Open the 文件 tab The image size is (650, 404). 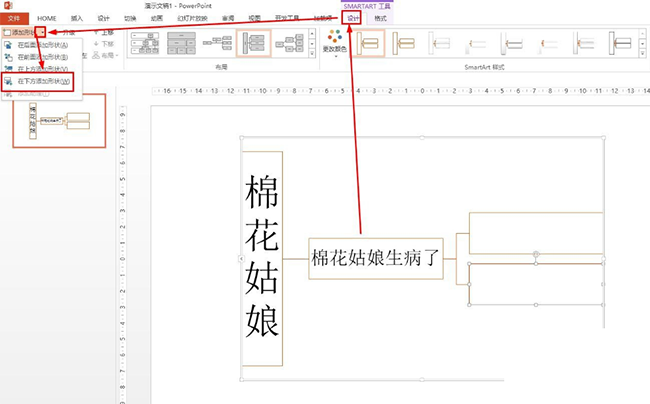[14, 19]
